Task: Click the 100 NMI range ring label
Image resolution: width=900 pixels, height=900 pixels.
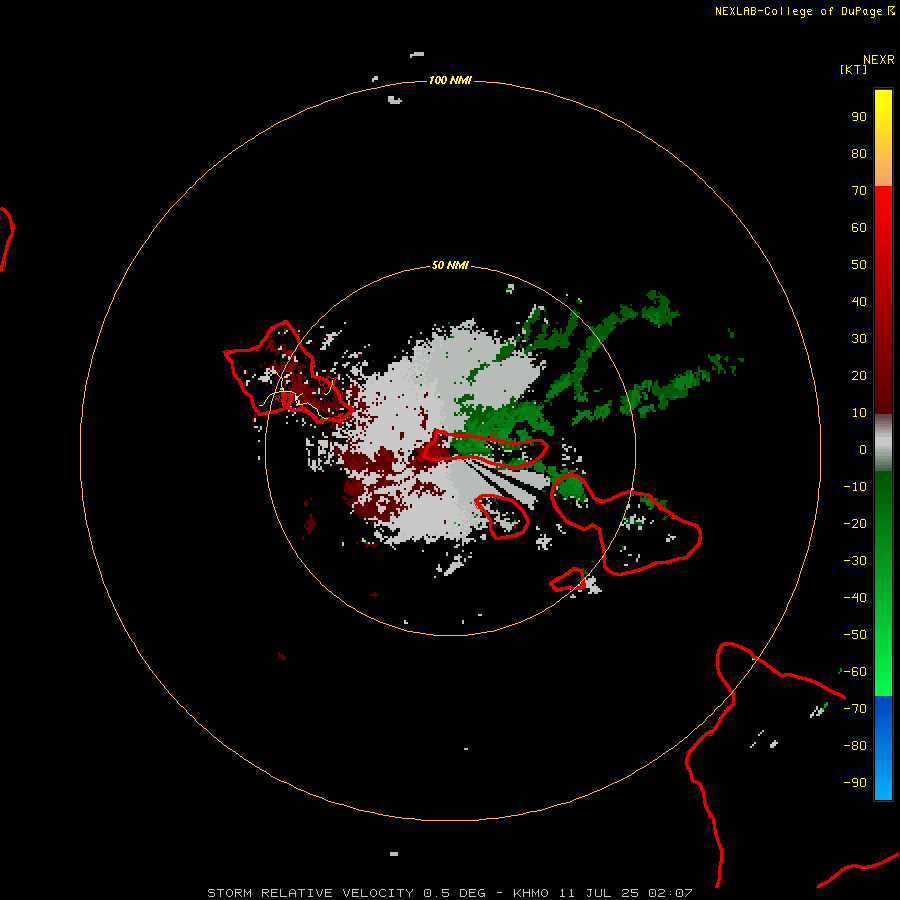Action: [x=450, y=80]
